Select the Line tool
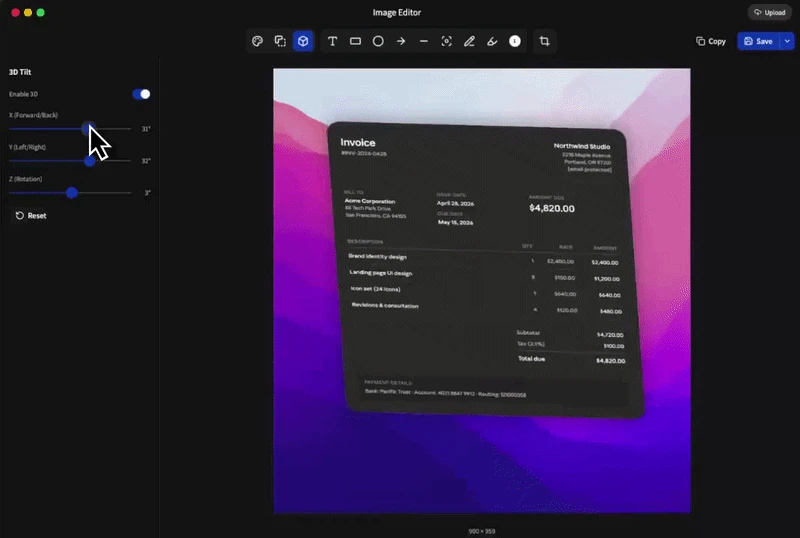The width and height of the screenshot is (800, 538). pos(423,41)
